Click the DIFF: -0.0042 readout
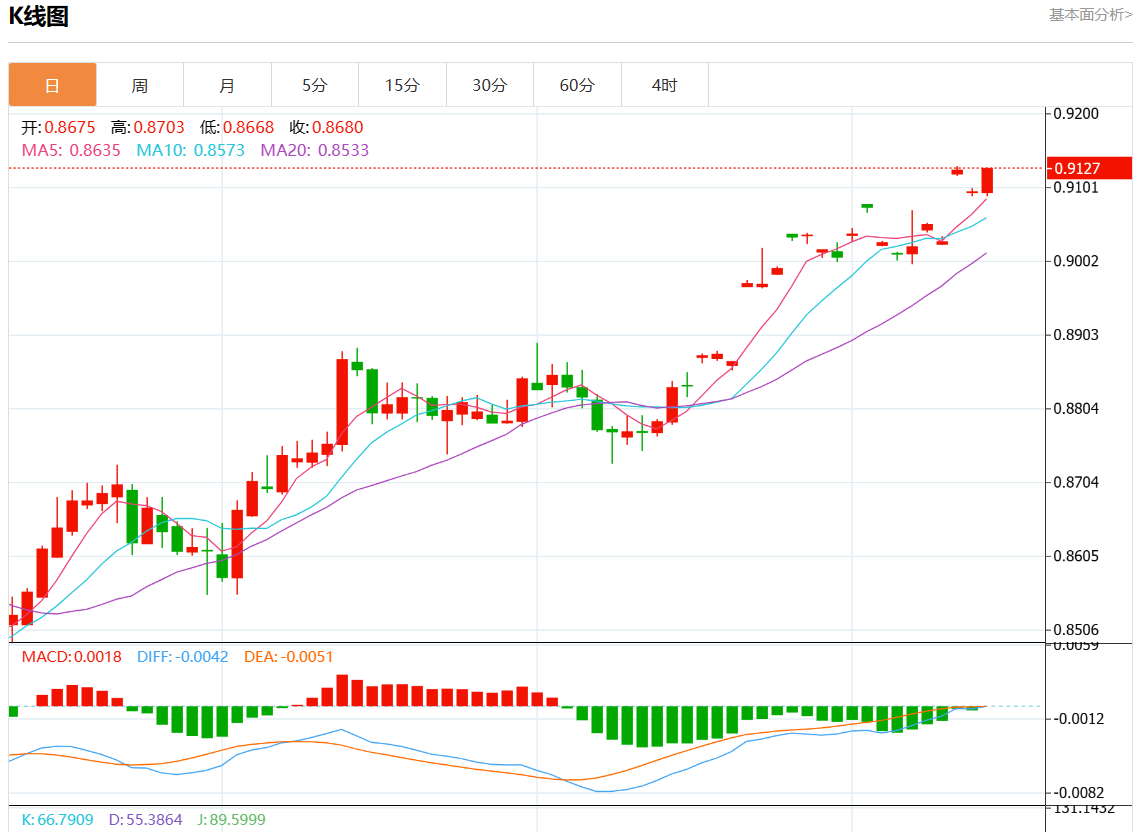Screen dimensions: 1136x832 [183, 657]
